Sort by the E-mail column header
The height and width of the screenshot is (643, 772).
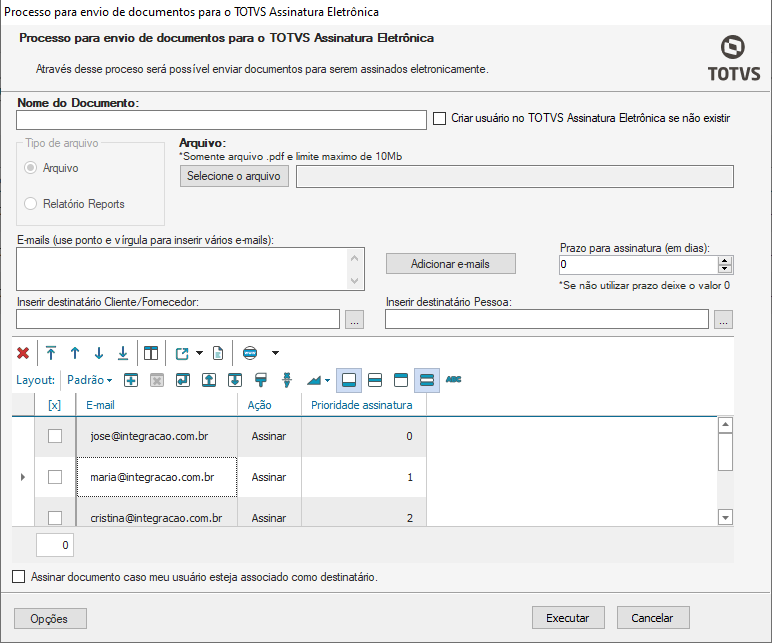coord(157,405)
